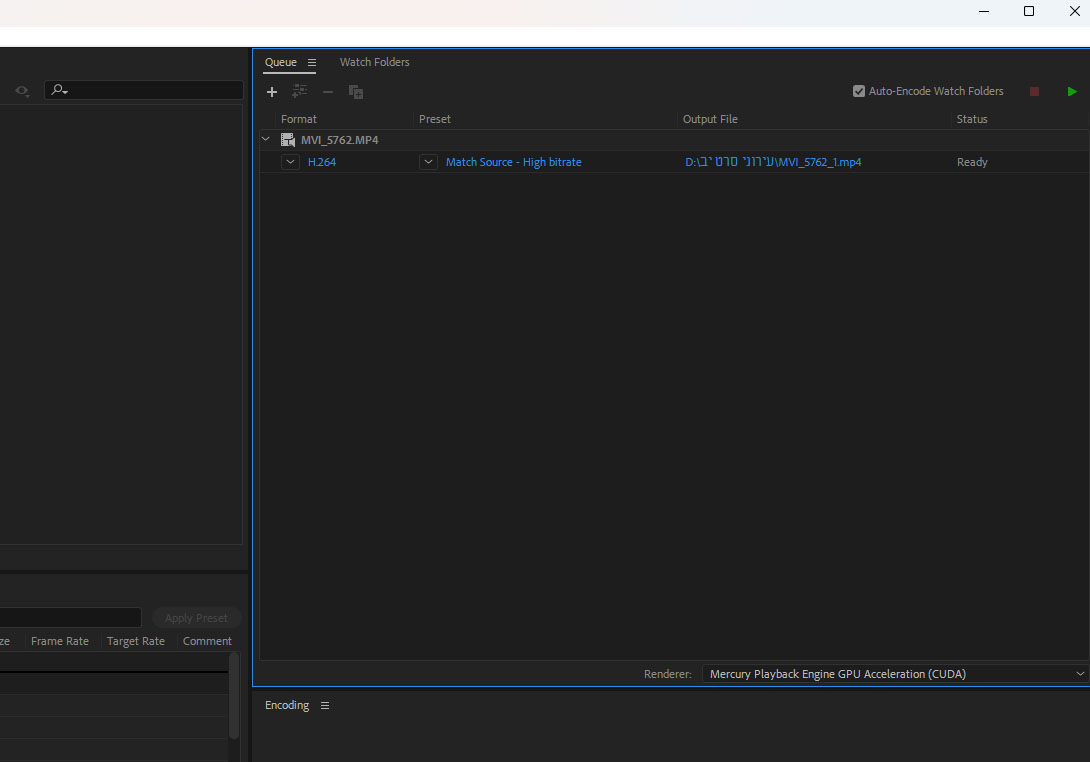Open the Encoding panel menu icon
The height and width of the screenshot is (762, 1090).
click(325, 706)
